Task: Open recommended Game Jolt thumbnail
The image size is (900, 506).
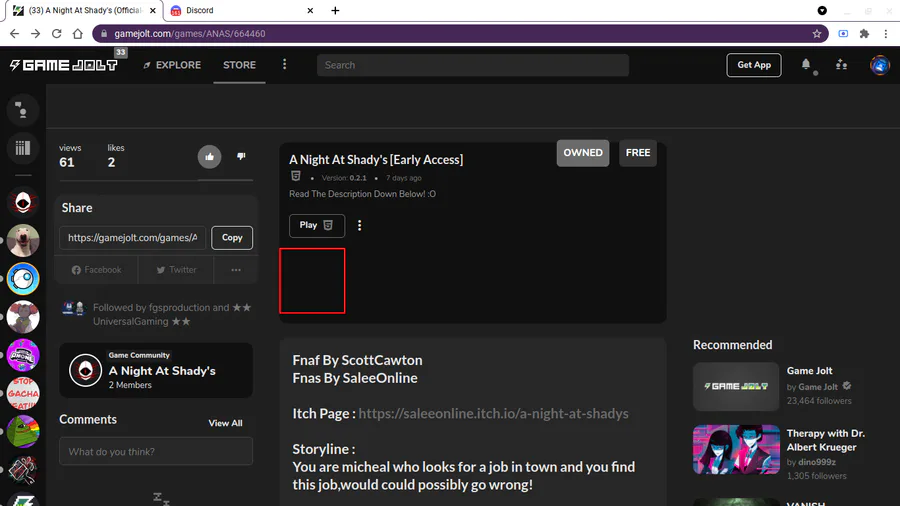Action: 736,386
